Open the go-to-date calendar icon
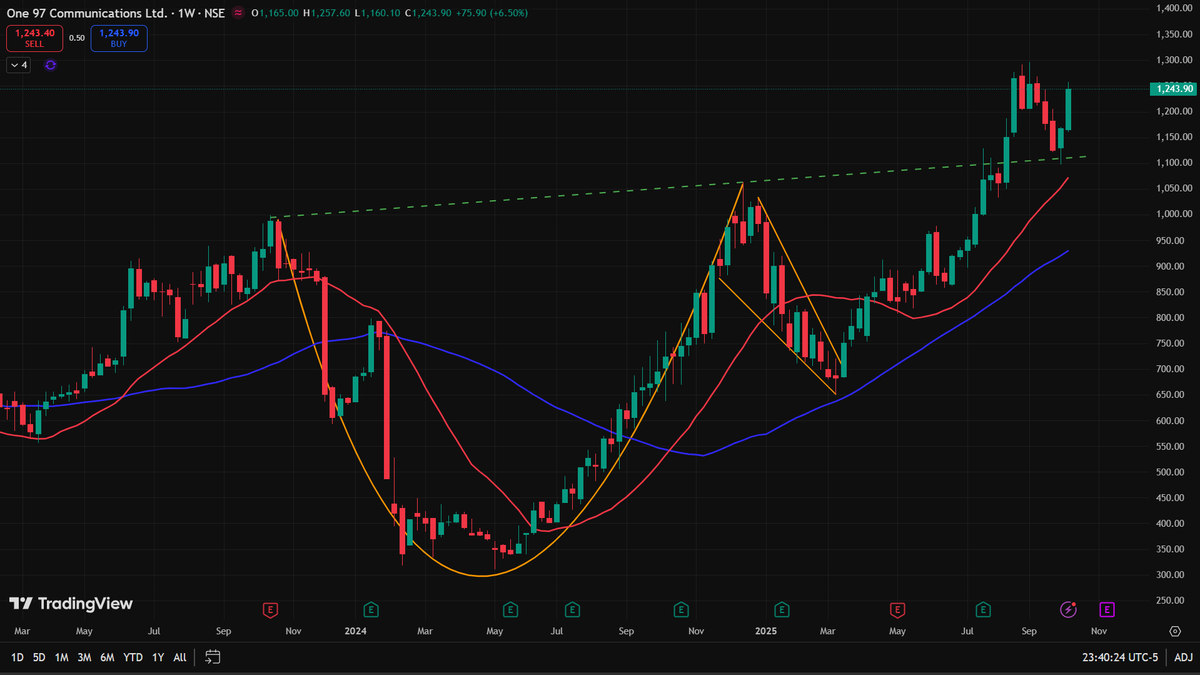Image resolution: width=1200 pixels, height=675 pixels. (212, 657)
